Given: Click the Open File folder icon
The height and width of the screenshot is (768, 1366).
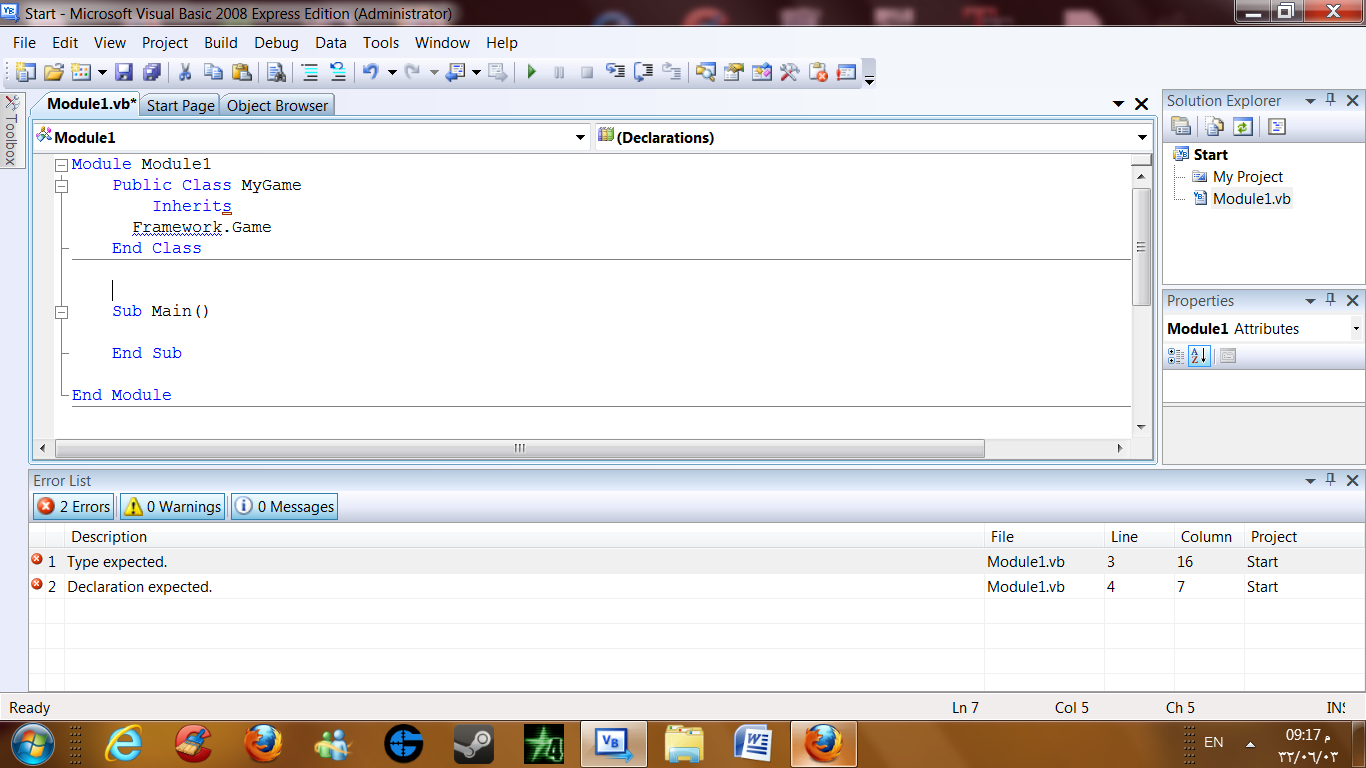Looking at the screenshot, I should pyautogui.click(x=54, y=72).
